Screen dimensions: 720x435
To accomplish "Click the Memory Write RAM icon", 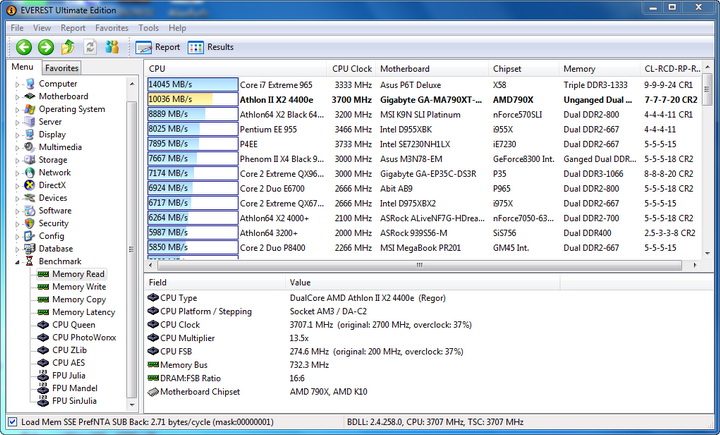I will click(43, 287).
